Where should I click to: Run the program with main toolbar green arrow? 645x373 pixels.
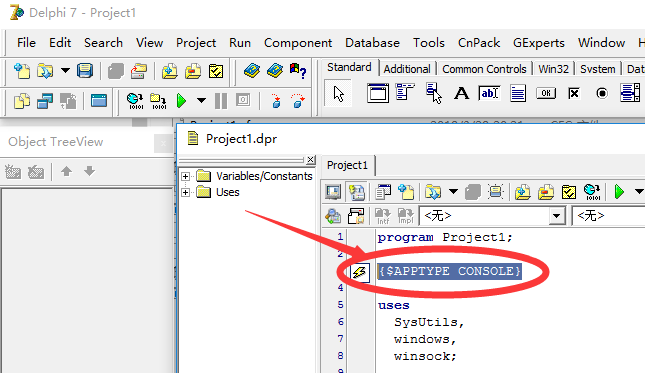pos(181,101)
